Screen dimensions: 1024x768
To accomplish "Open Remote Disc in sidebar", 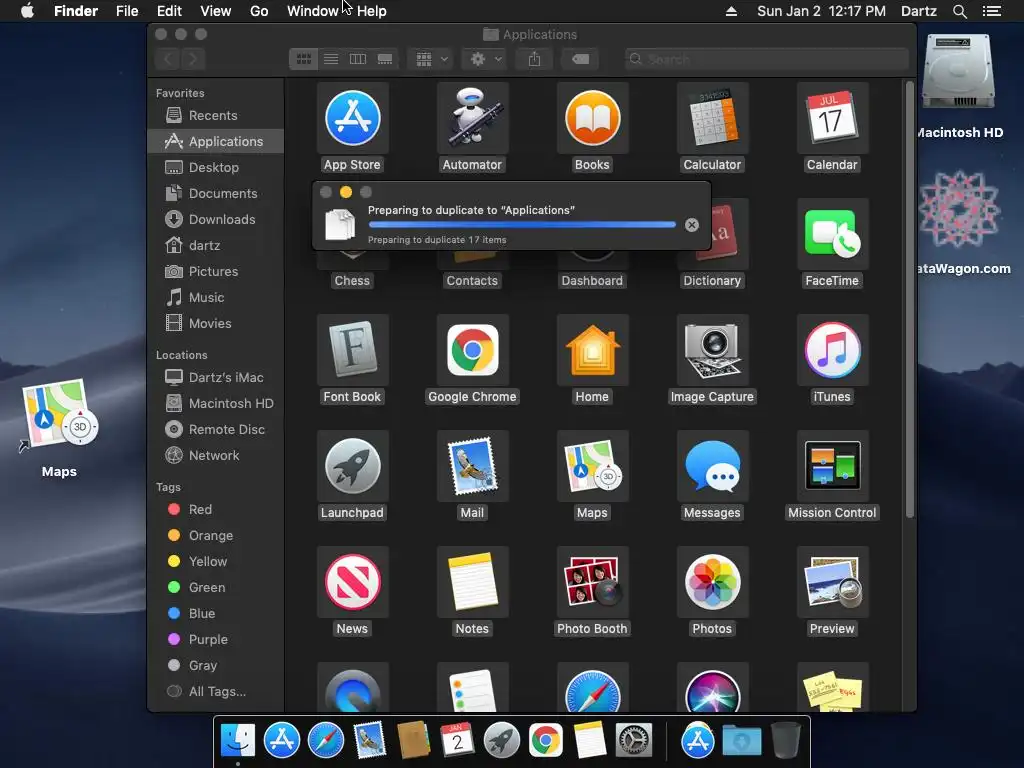I will 216,429.
